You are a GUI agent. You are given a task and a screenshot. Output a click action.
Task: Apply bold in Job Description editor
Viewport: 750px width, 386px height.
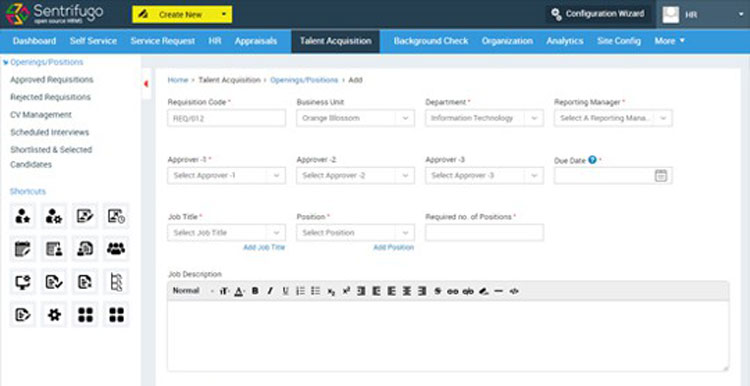point(255,291)
